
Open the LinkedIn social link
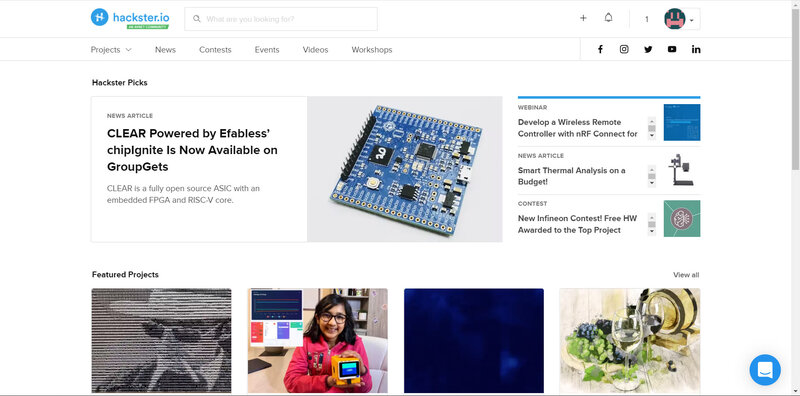(696, 50)
